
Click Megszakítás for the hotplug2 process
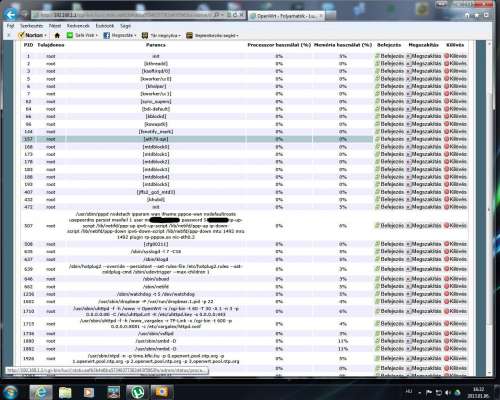point(423,269)
